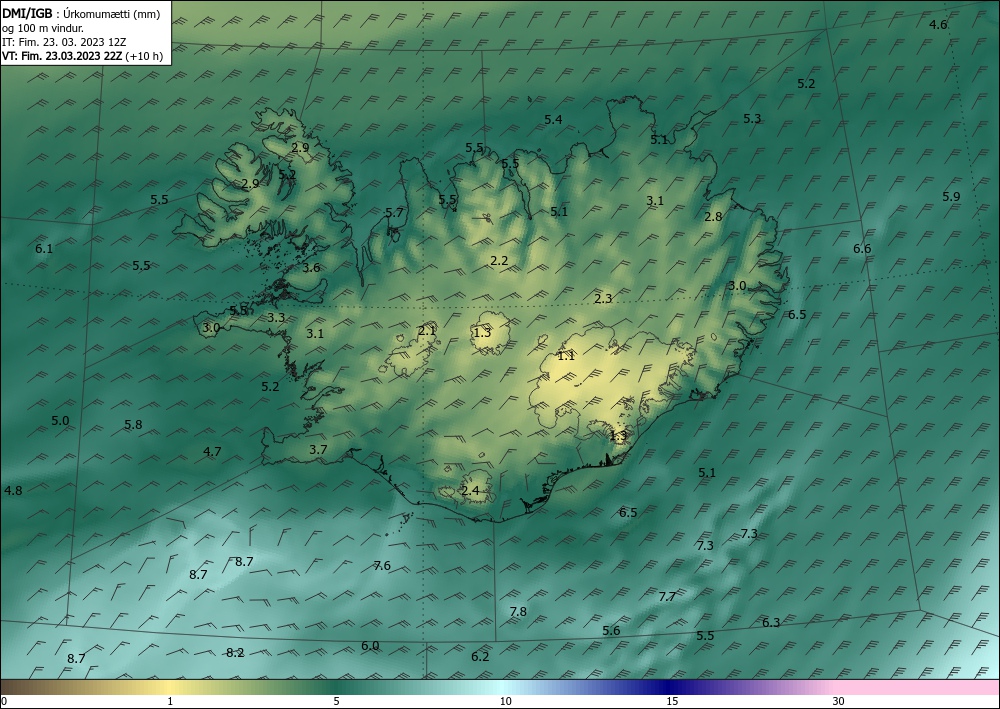The height and width of the screenshot is (709, 1000).
Task: Click the 7.7 value southeast of Iceland
Action: (x=667, y=597)
